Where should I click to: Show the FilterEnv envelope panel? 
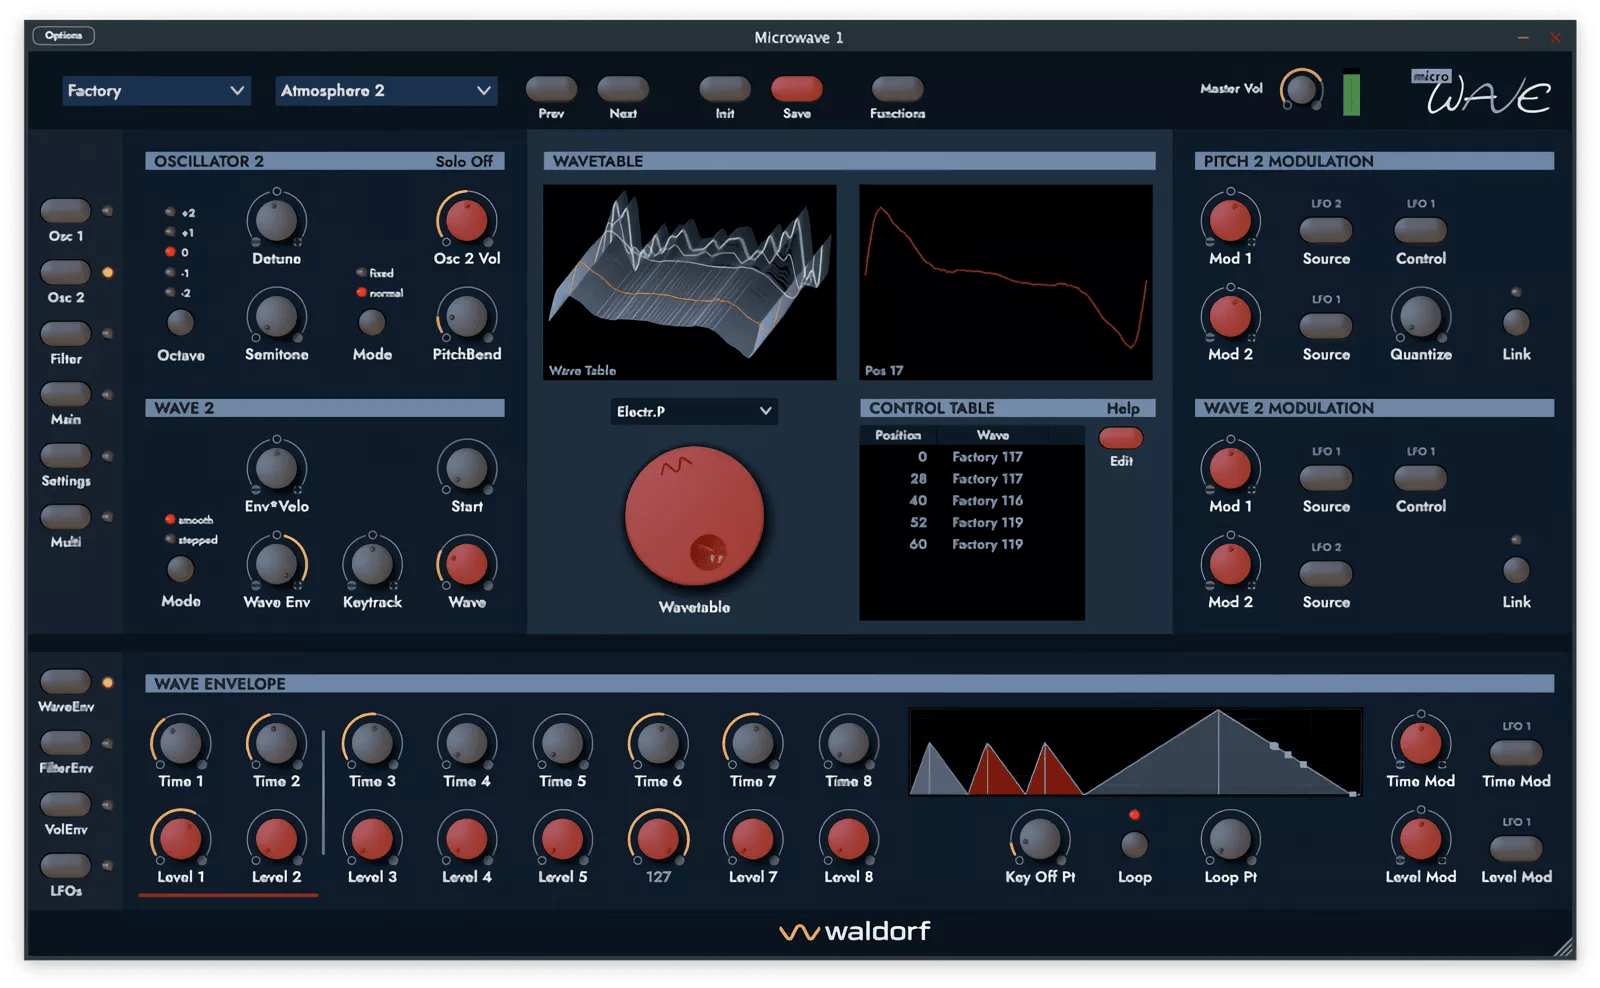pyautogui.click(x=64, y=742)
